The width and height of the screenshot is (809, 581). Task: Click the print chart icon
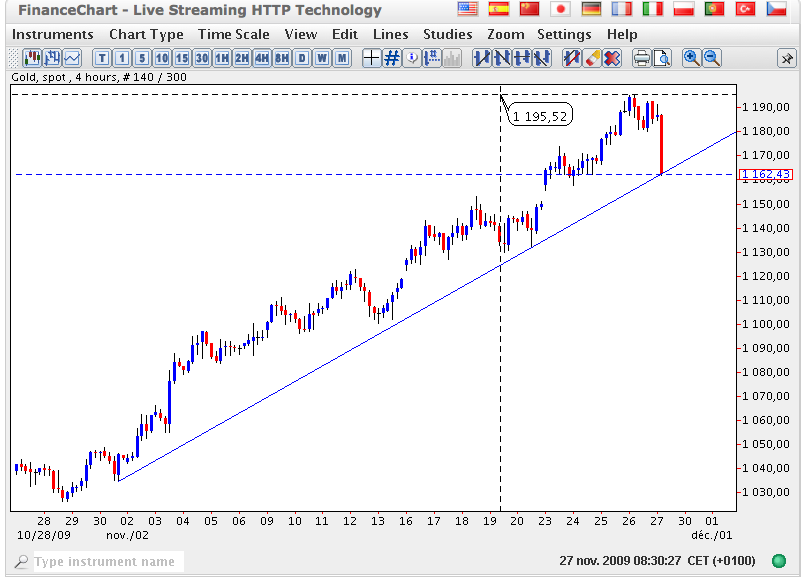642,58
